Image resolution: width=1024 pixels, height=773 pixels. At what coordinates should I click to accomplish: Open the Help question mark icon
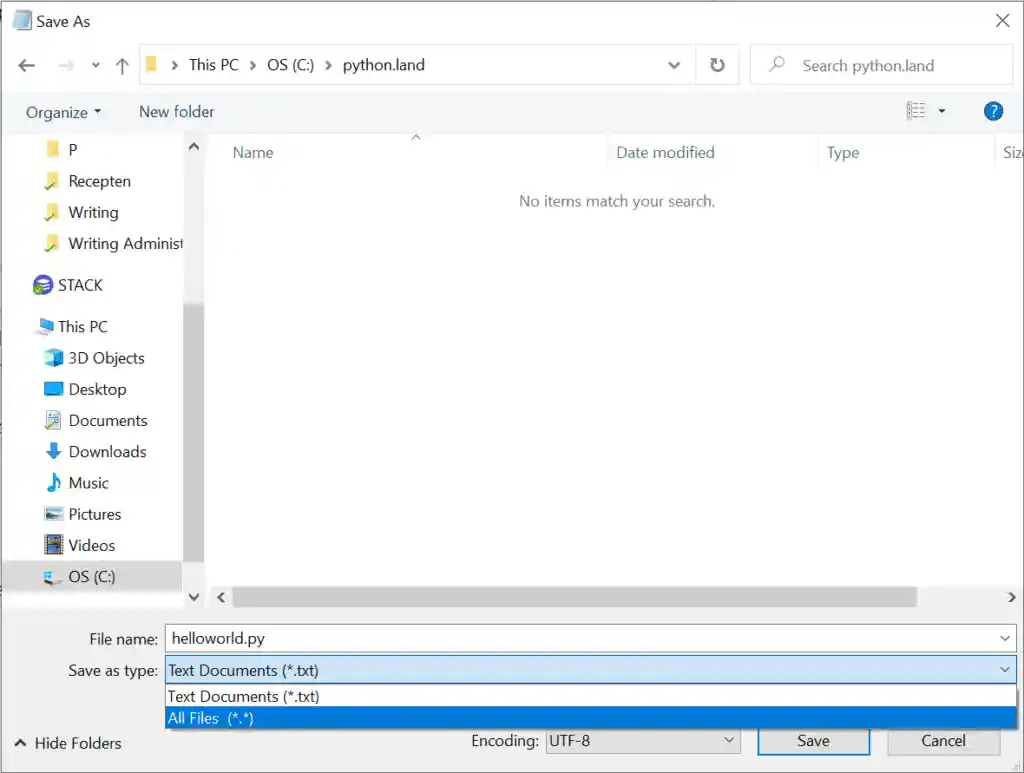point(992,111)
